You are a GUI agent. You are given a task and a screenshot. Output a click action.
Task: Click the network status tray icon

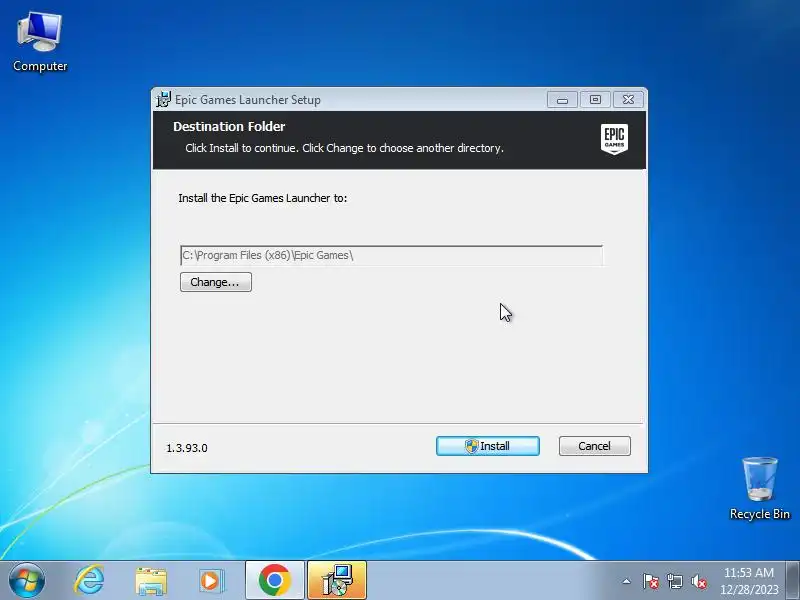tap(674, 581)
